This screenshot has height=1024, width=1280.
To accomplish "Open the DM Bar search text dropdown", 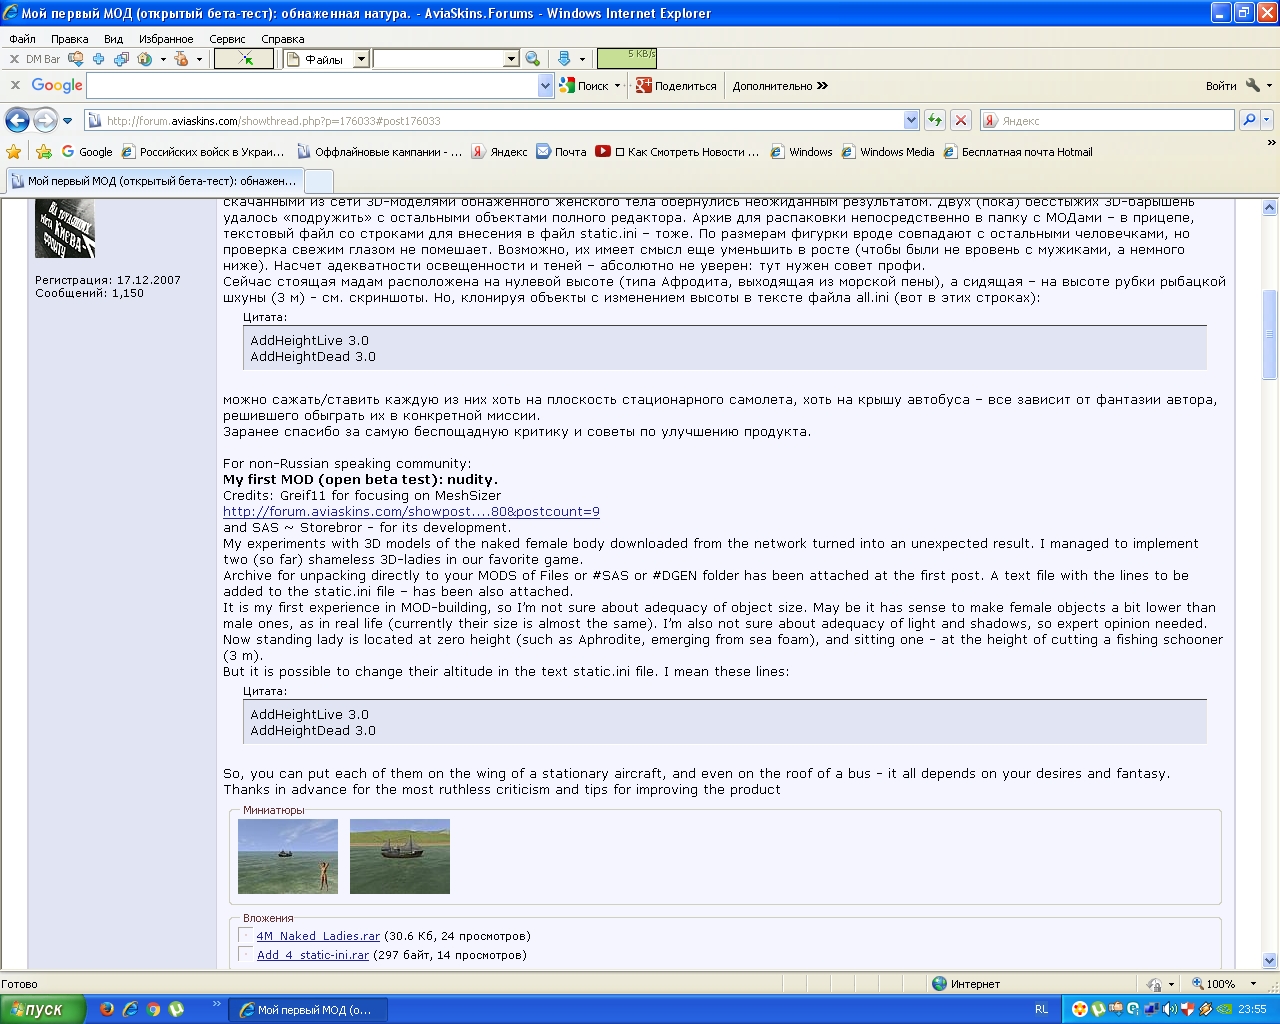I will (x=511, y=59).
